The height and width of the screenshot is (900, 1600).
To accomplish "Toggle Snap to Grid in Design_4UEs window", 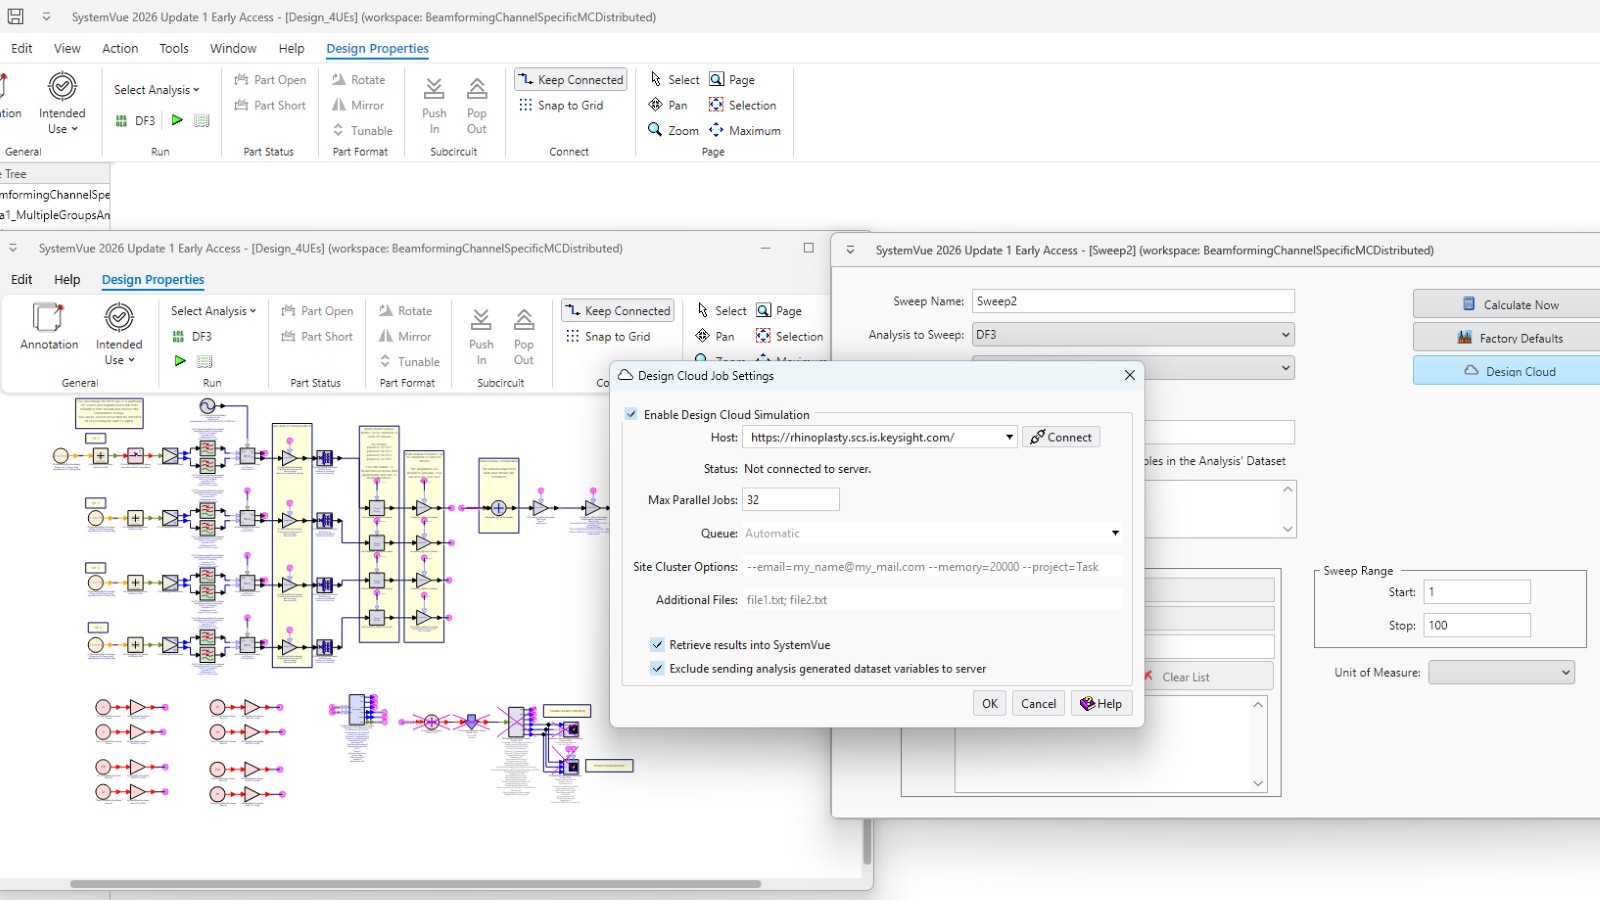I will tap(608, 337).
